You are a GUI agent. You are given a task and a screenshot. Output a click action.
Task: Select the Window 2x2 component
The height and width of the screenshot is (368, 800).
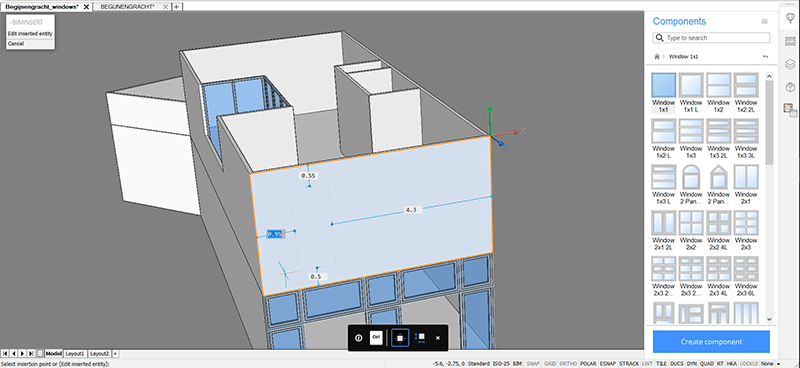pos(691,223)
